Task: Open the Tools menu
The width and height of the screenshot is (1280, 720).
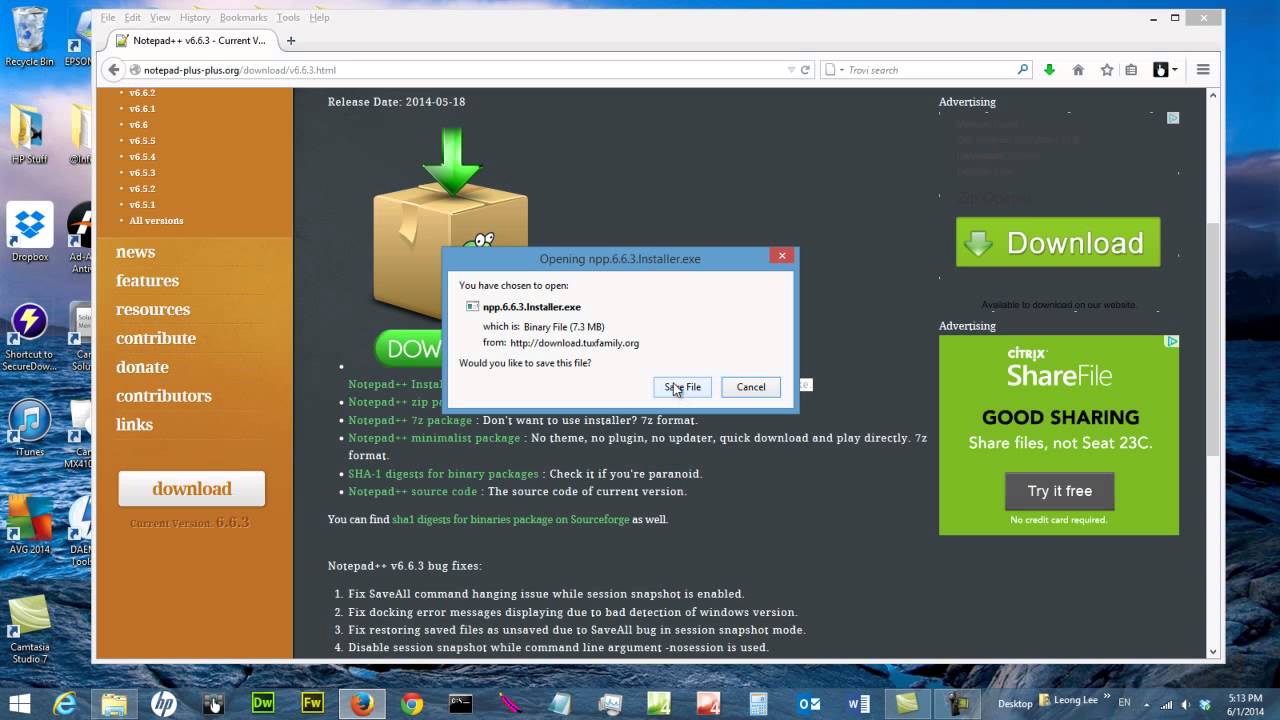Action: pyautogui.click(x=288, y=18)
